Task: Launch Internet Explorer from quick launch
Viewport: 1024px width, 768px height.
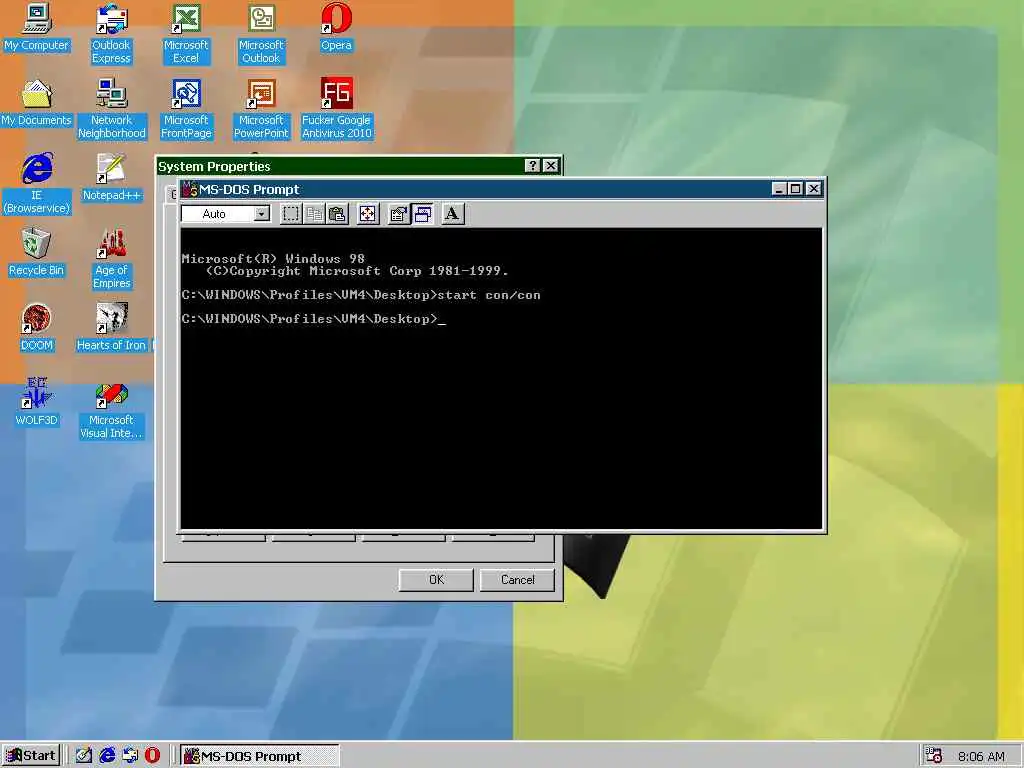Action: click(x=107, y=756)
